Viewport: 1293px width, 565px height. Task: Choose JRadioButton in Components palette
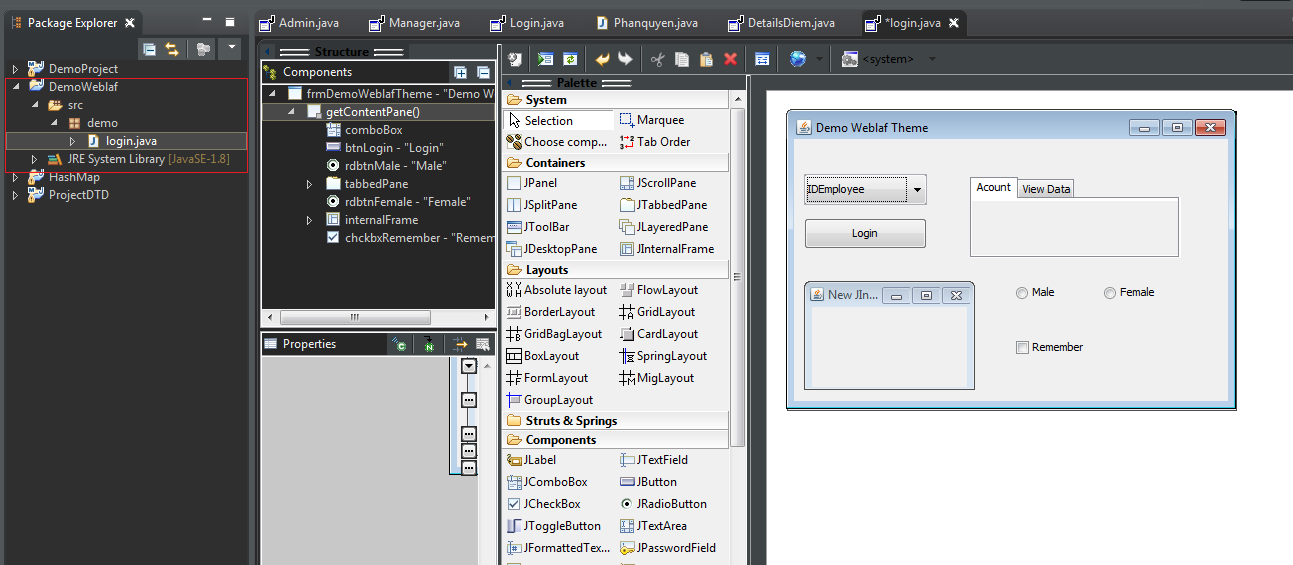pyautogui.click(x=663, y=504)
